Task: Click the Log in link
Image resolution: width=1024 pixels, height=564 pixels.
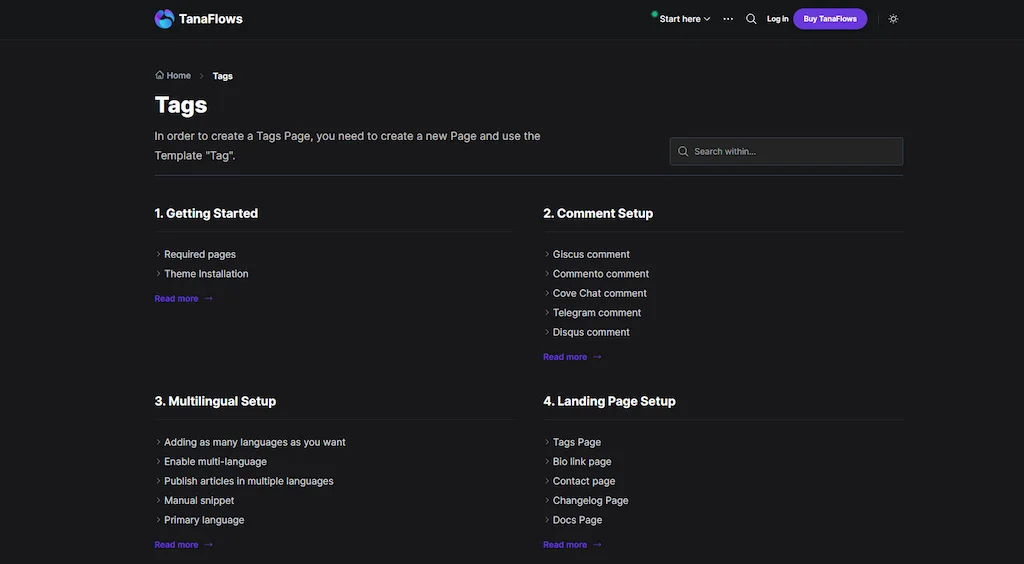Action: click(777, 19)
